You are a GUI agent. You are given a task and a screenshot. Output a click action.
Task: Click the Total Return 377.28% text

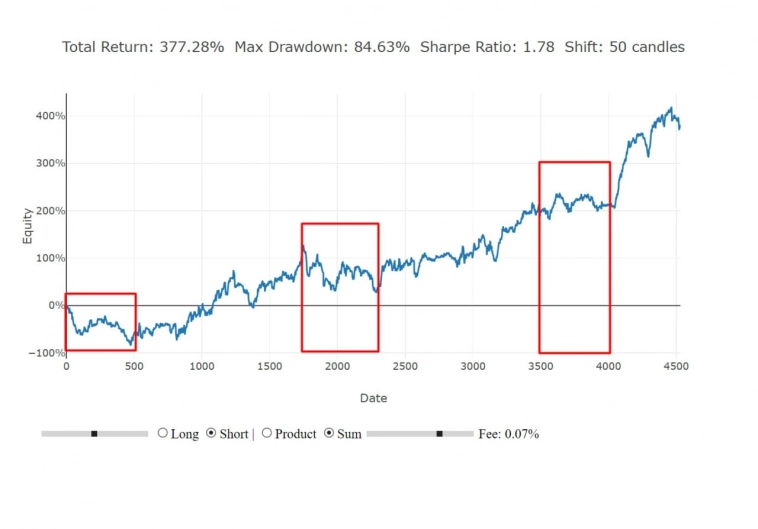coord(143,47)
